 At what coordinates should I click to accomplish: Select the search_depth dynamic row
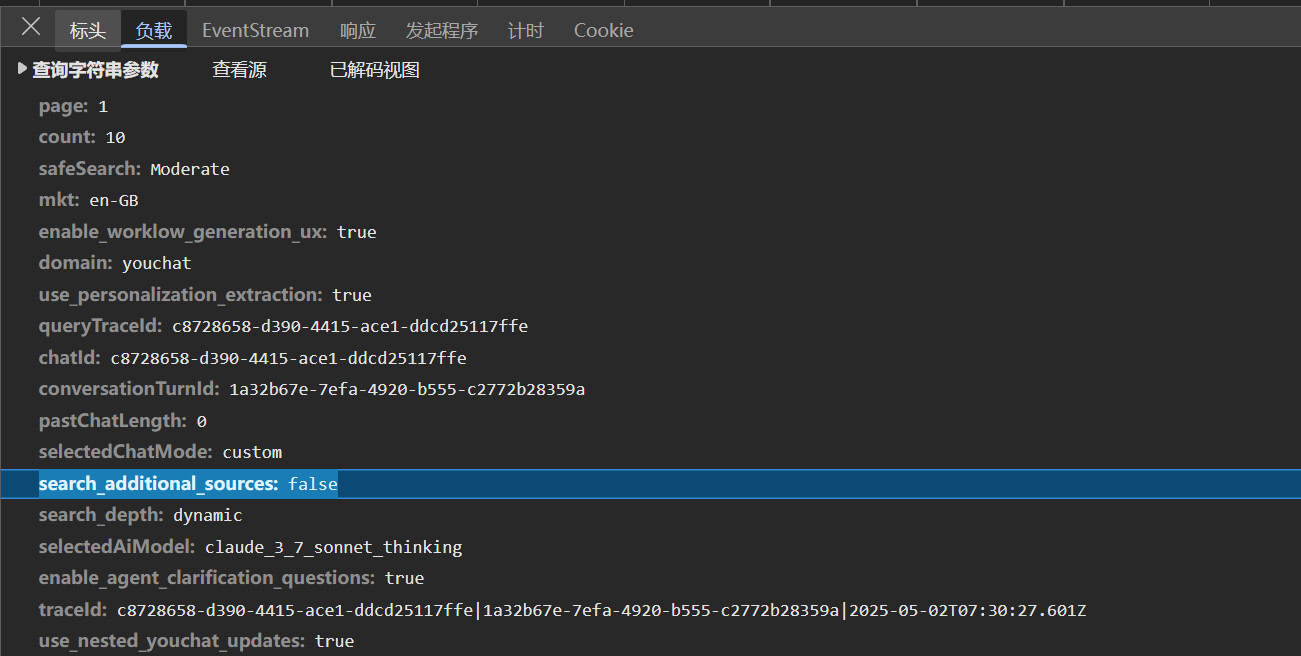click(x=140, y=515)
